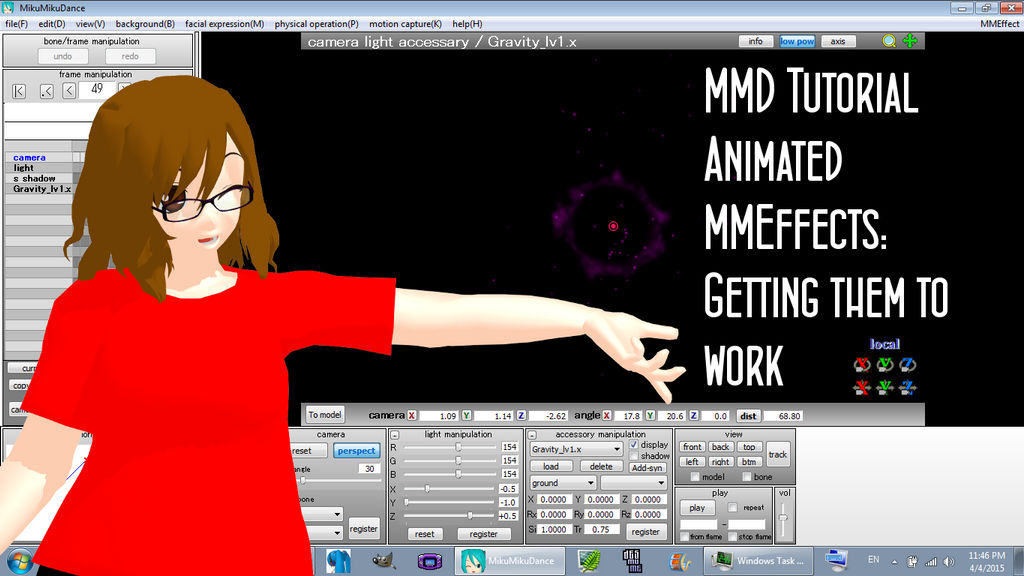Step back one frame arrow

[69, 91]
